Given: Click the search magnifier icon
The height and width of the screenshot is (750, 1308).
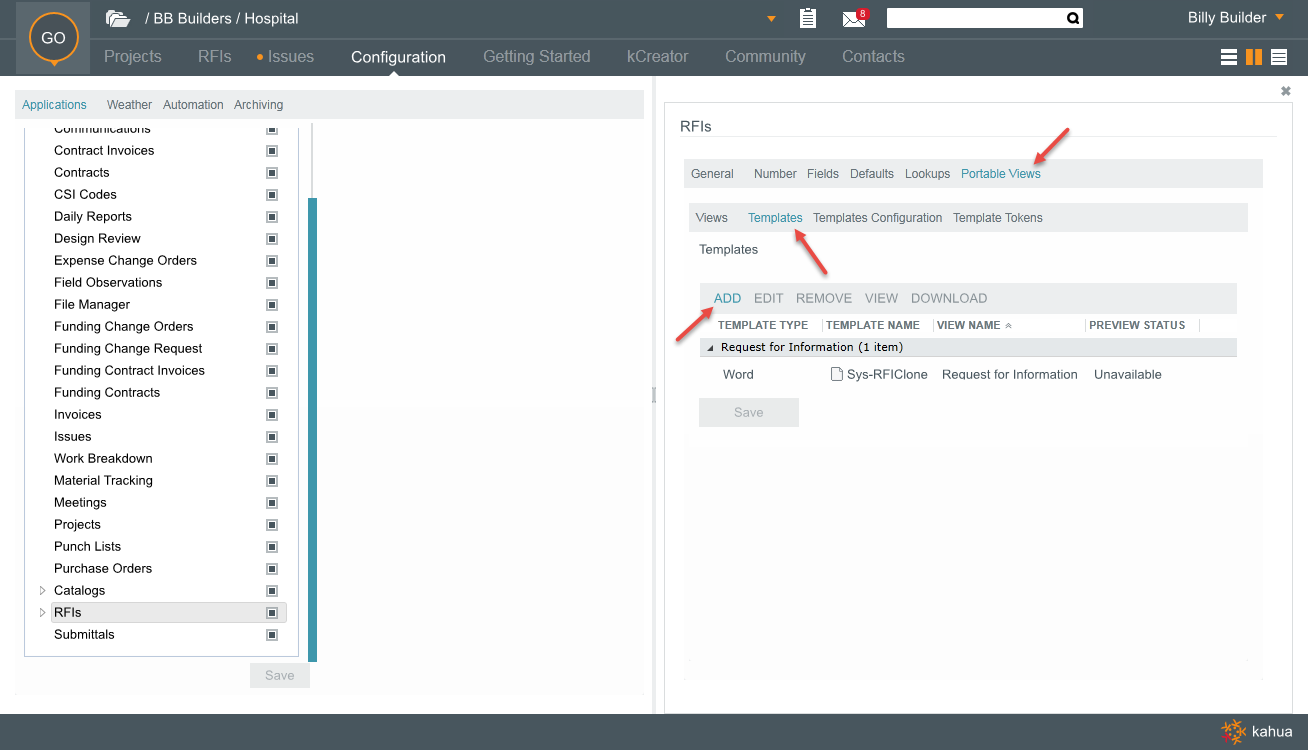Looking at the screenshot, I should point(1072,18).
